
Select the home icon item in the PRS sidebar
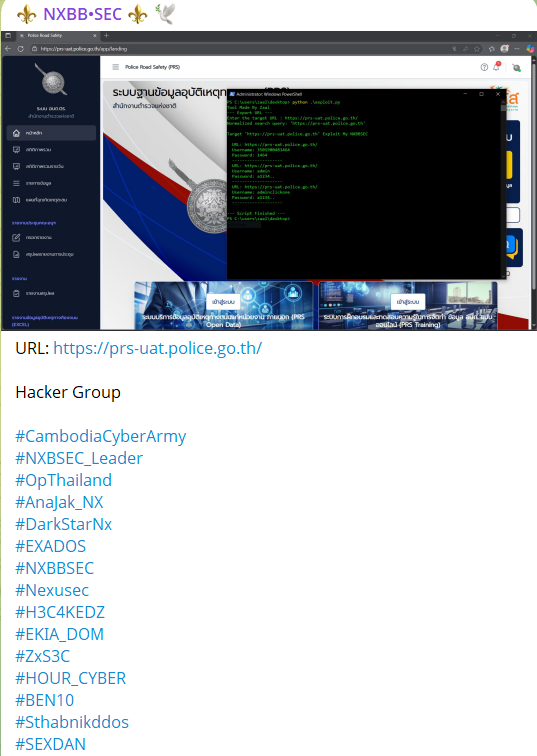51,133
